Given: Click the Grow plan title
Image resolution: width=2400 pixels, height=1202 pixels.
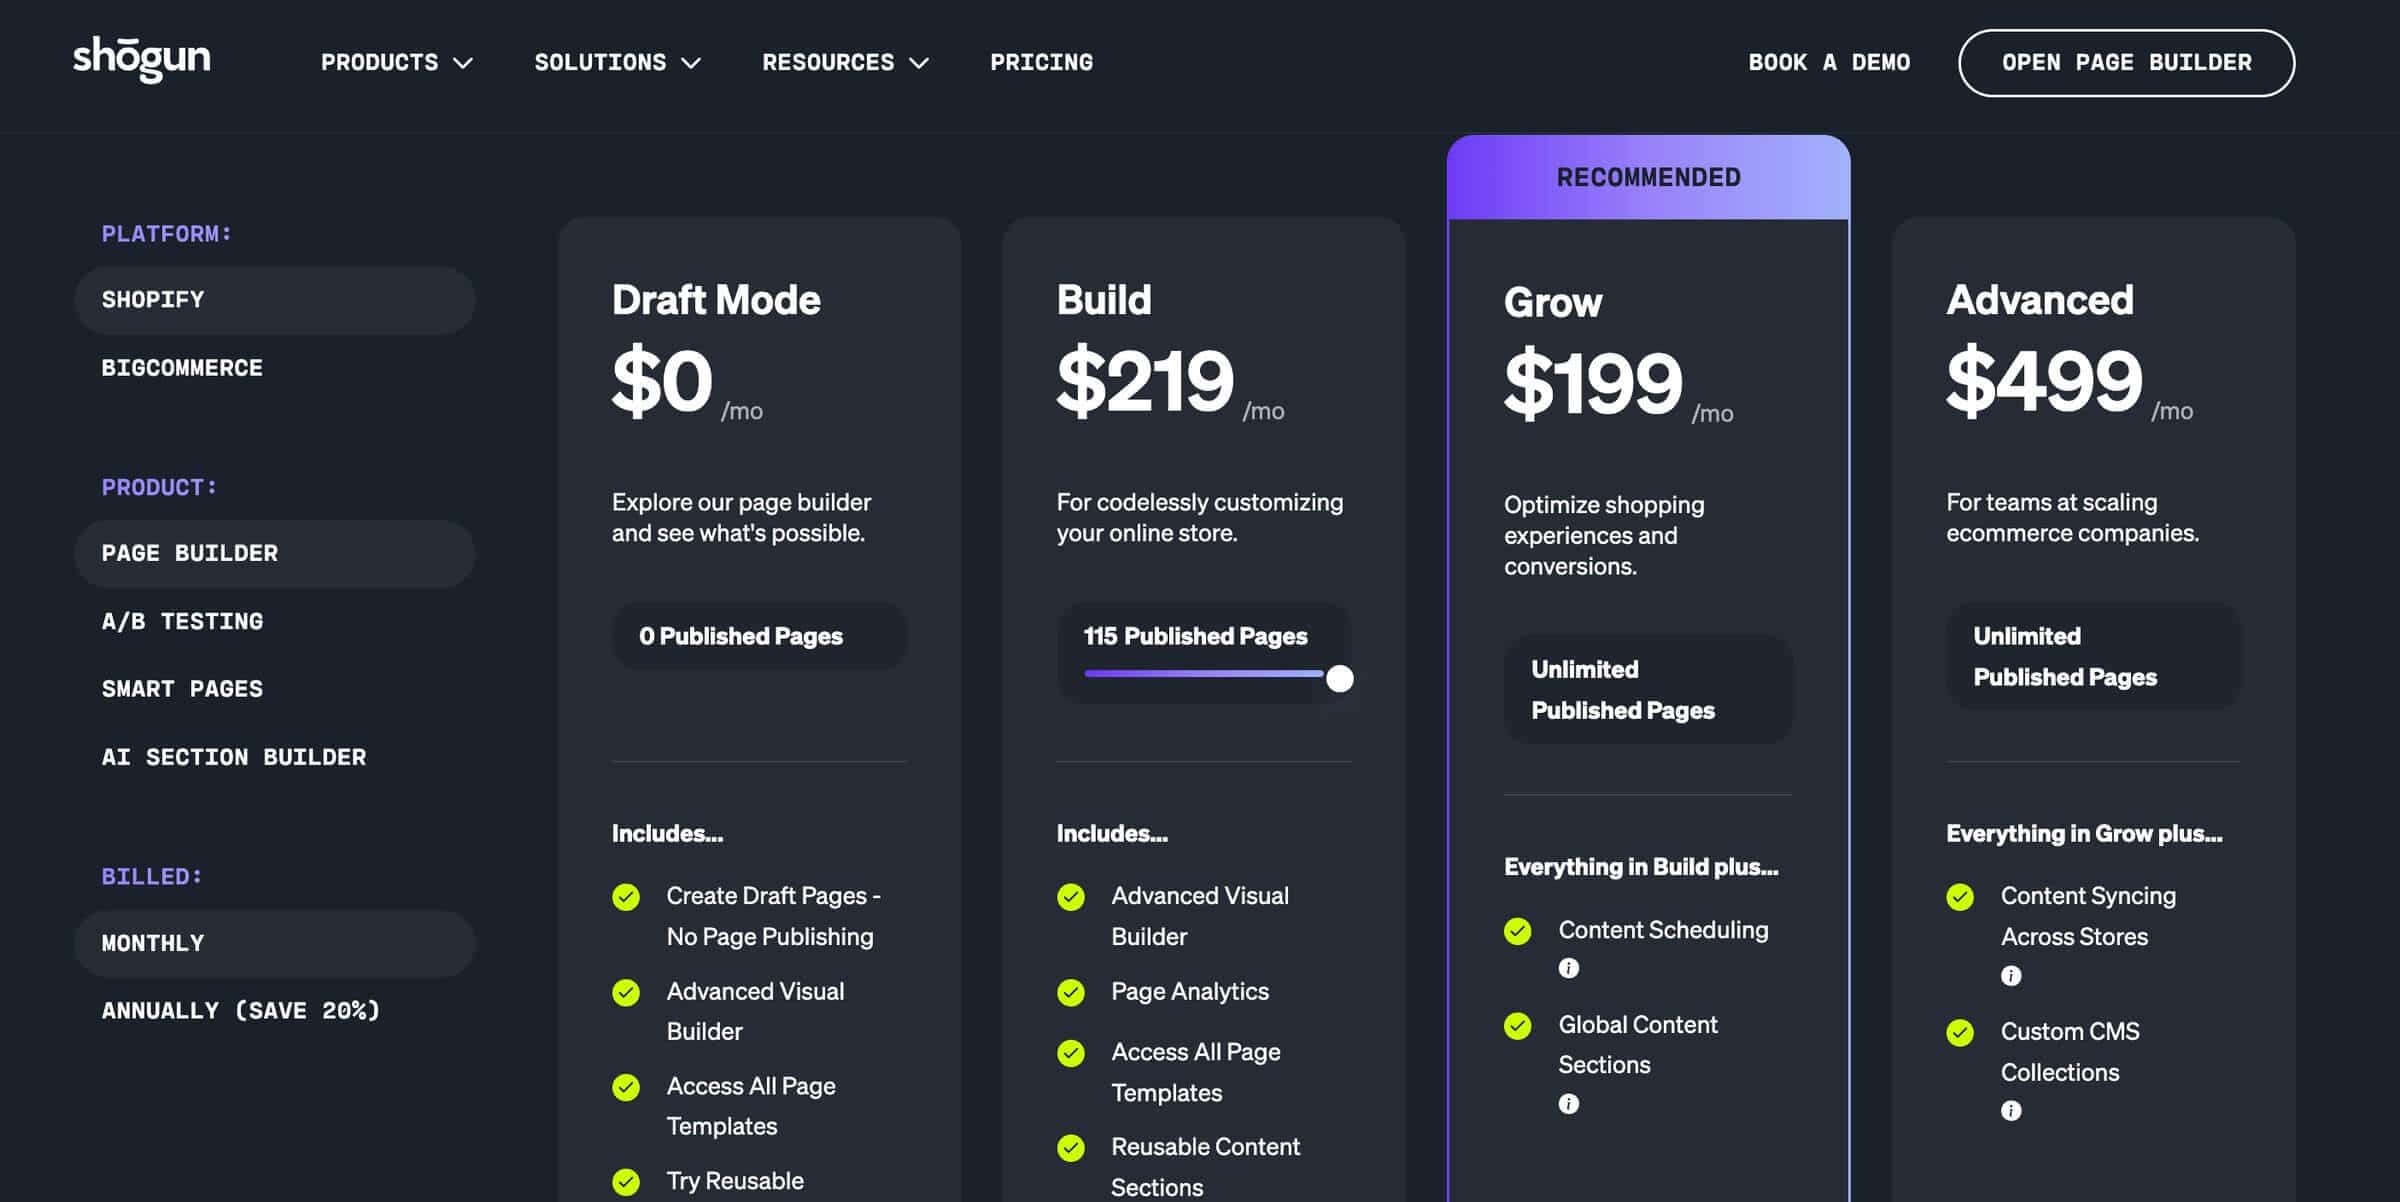Looking at the screenshot, I should point(1553,303).
